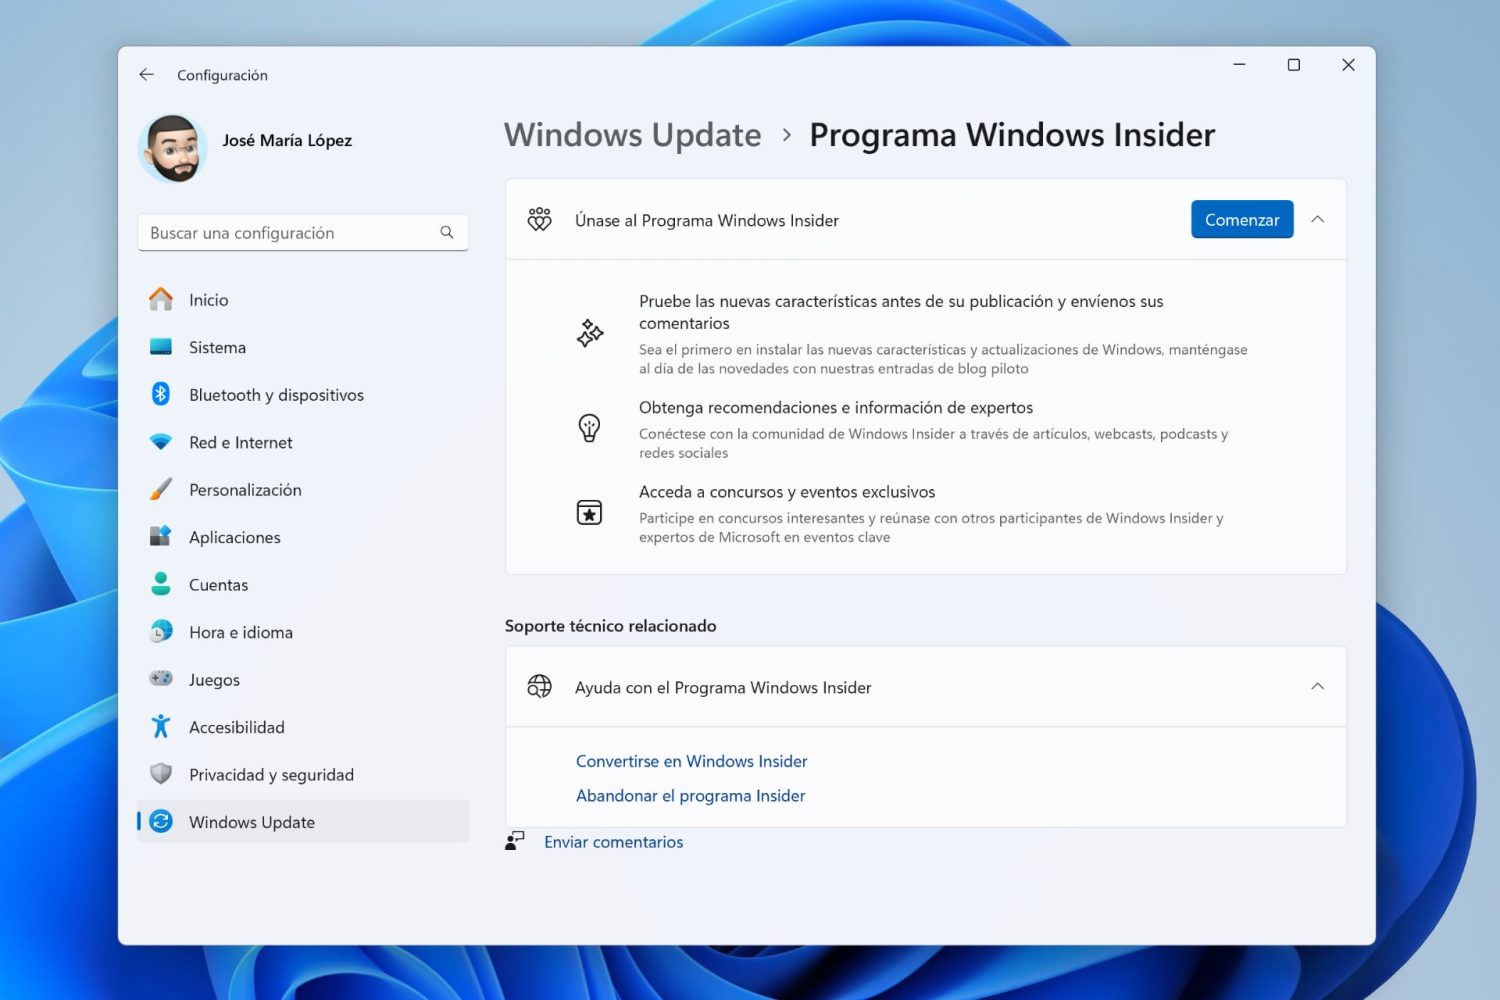Minimize the Configuración window
Viewport: 1500px width, 1000px height.
coord(1240,65)
